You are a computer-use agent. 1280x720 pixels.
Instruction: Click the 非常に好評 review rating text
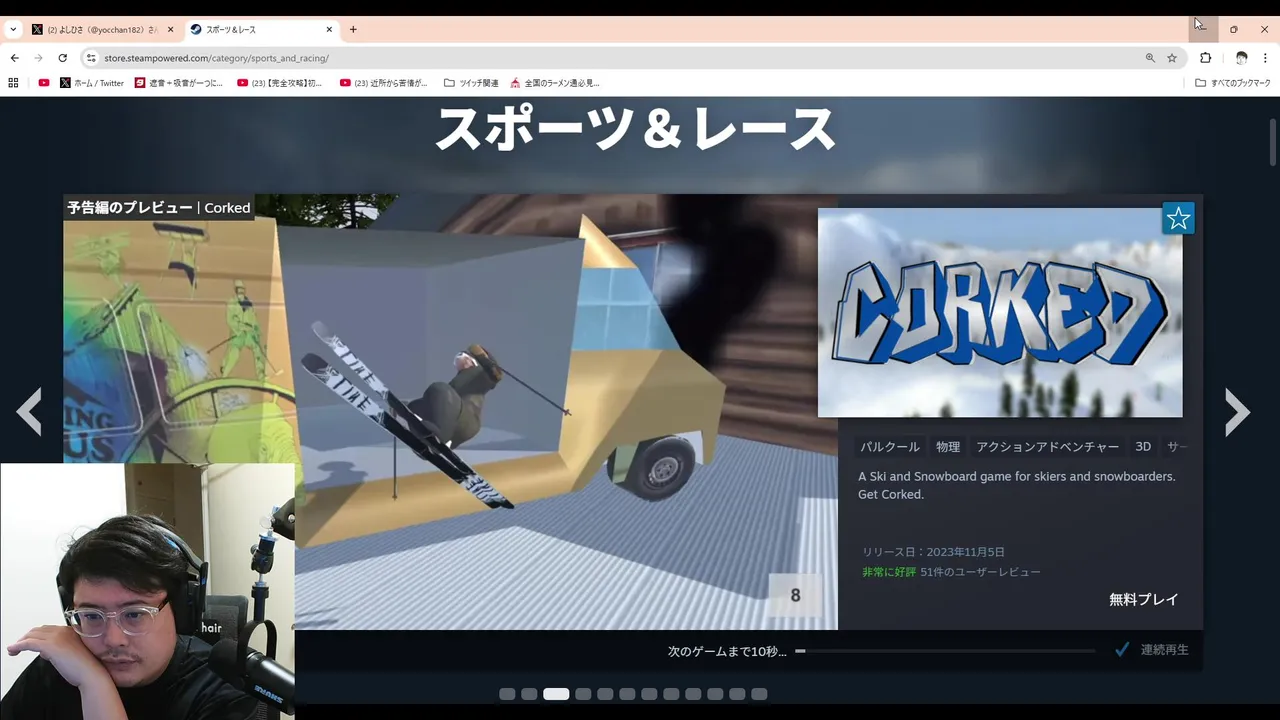click(889, 572)
